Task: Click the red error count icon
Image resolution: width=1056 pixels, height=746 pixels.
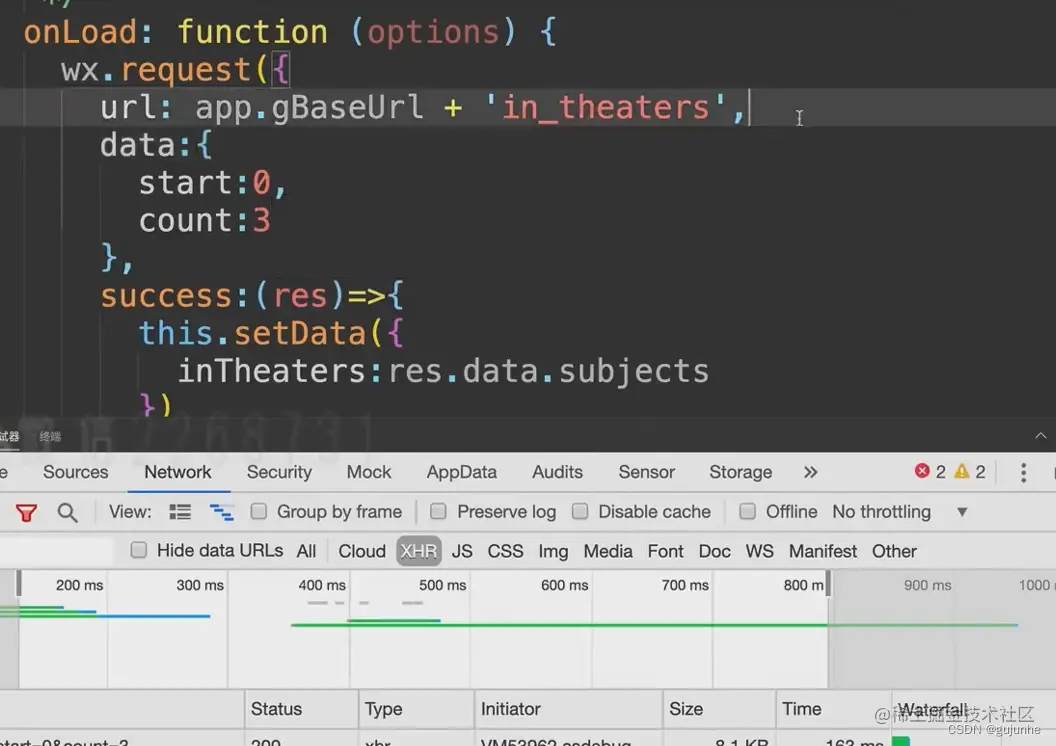Action: point(922,471)
